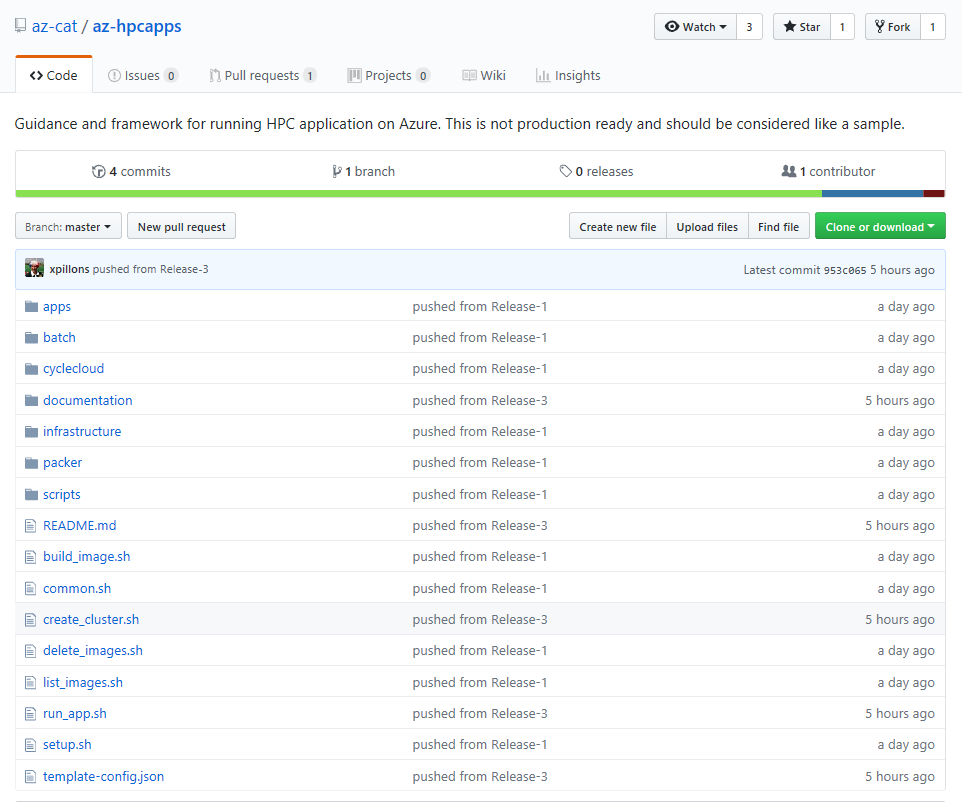Open the README.md file link

tap(80, 525)
